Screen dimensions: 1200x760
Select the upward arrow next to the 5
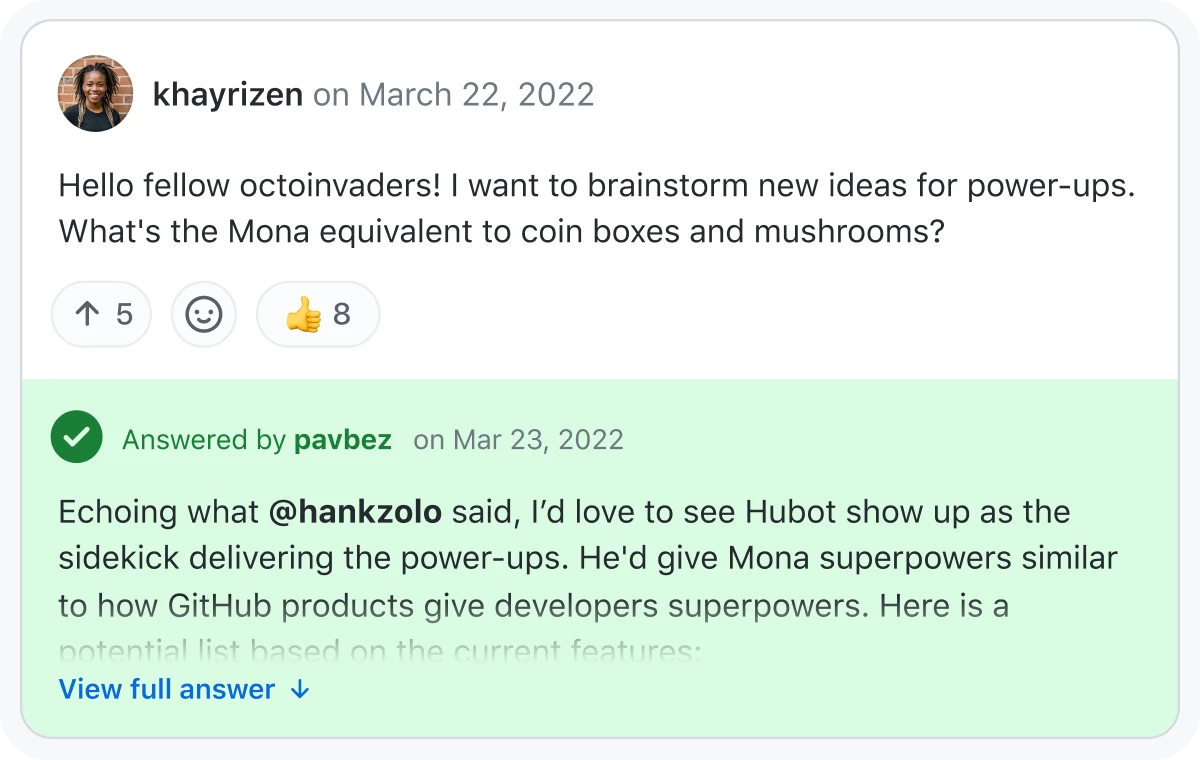[x=89, y=314]
